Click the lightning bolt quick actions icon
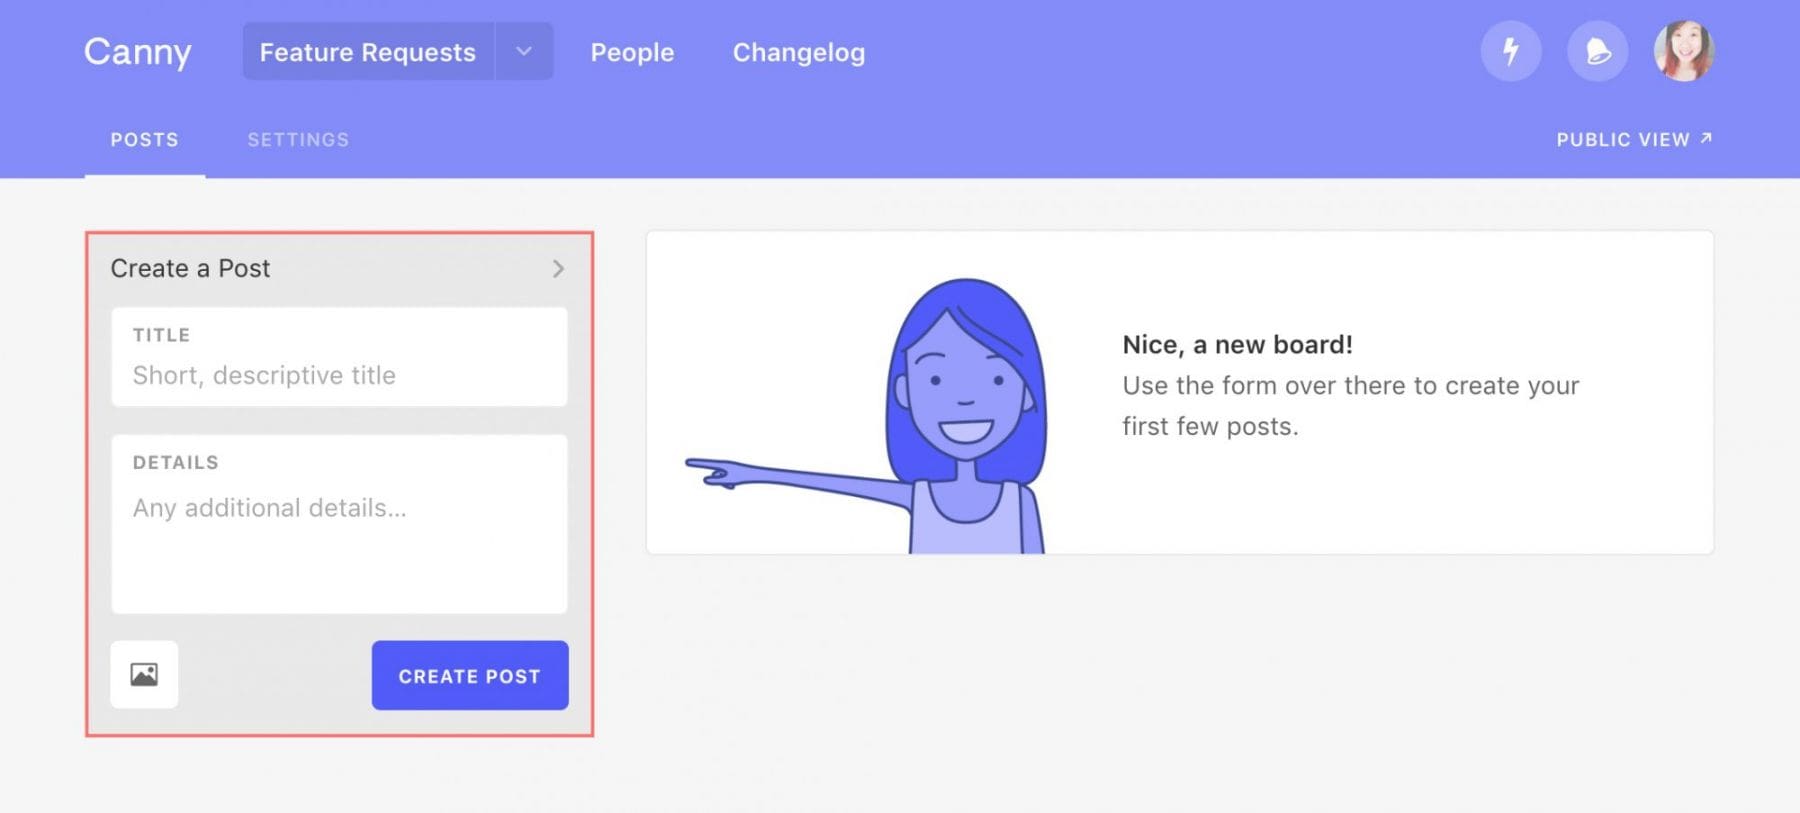 pos(1512,52)
